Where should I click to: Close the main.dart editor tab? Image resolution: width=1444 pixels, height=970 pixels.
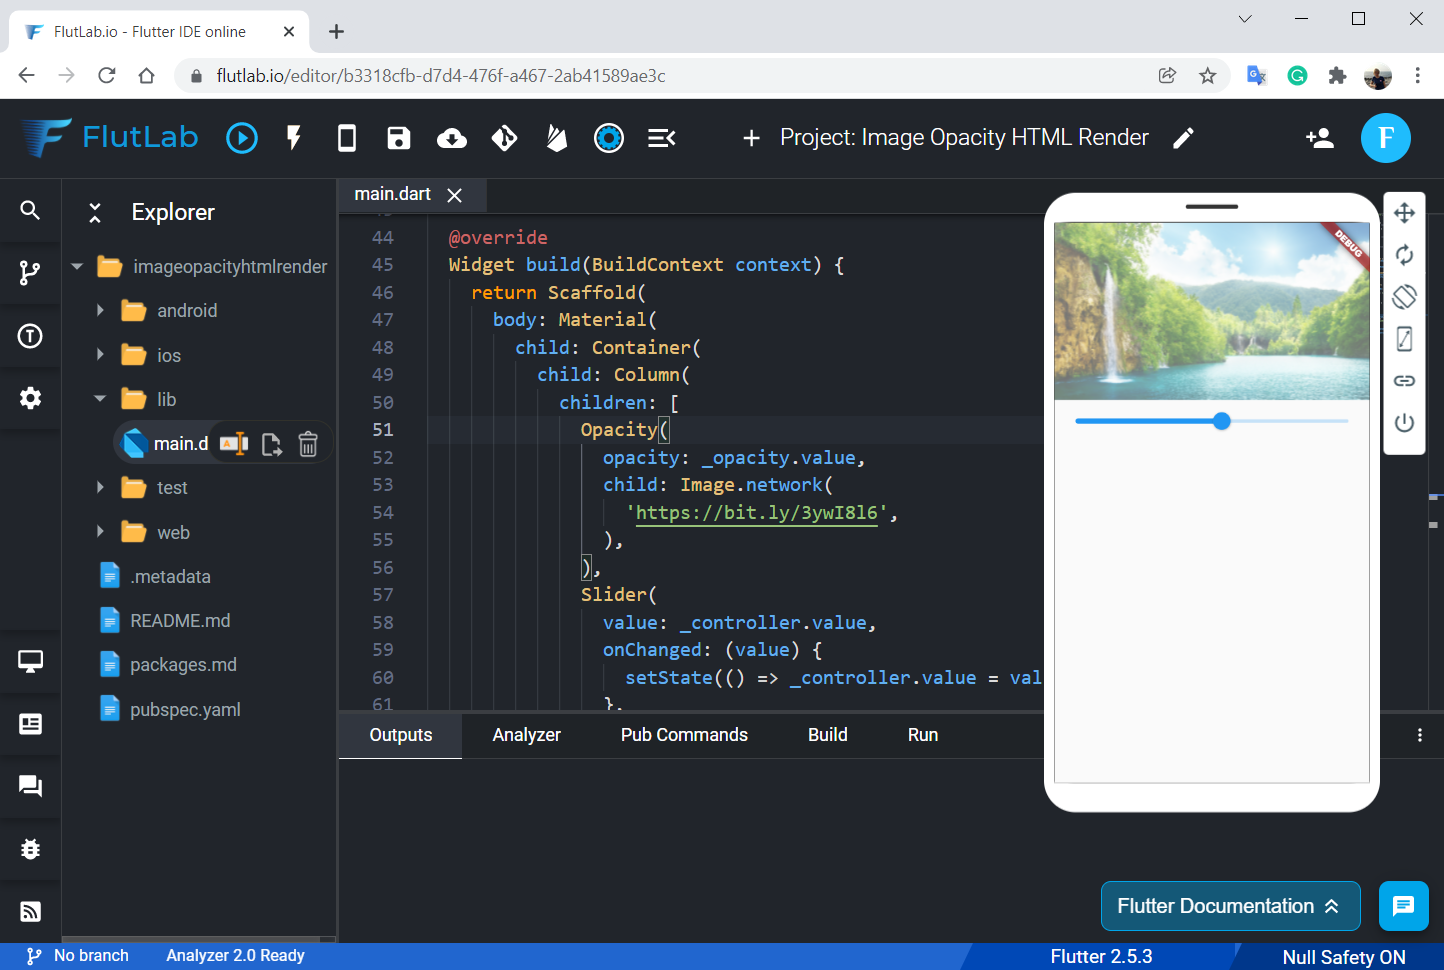point(455,195)
